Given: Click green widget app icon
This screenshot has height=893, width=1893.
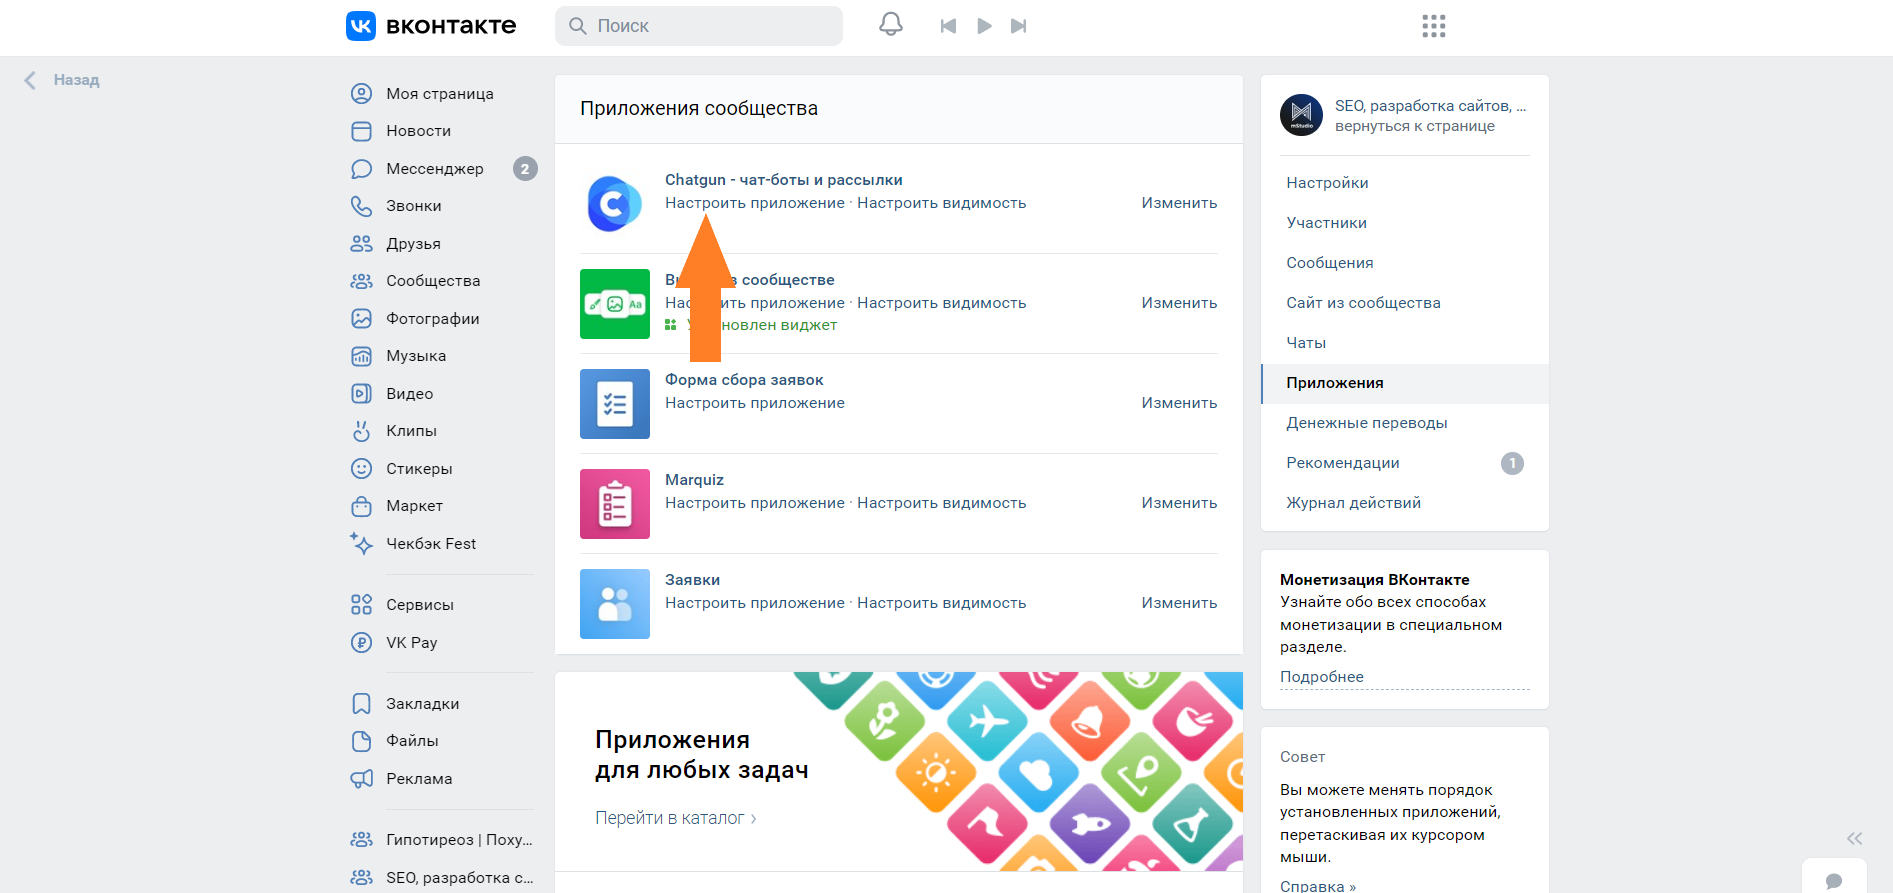Looking at the screenshot, I should click(615, 304).
